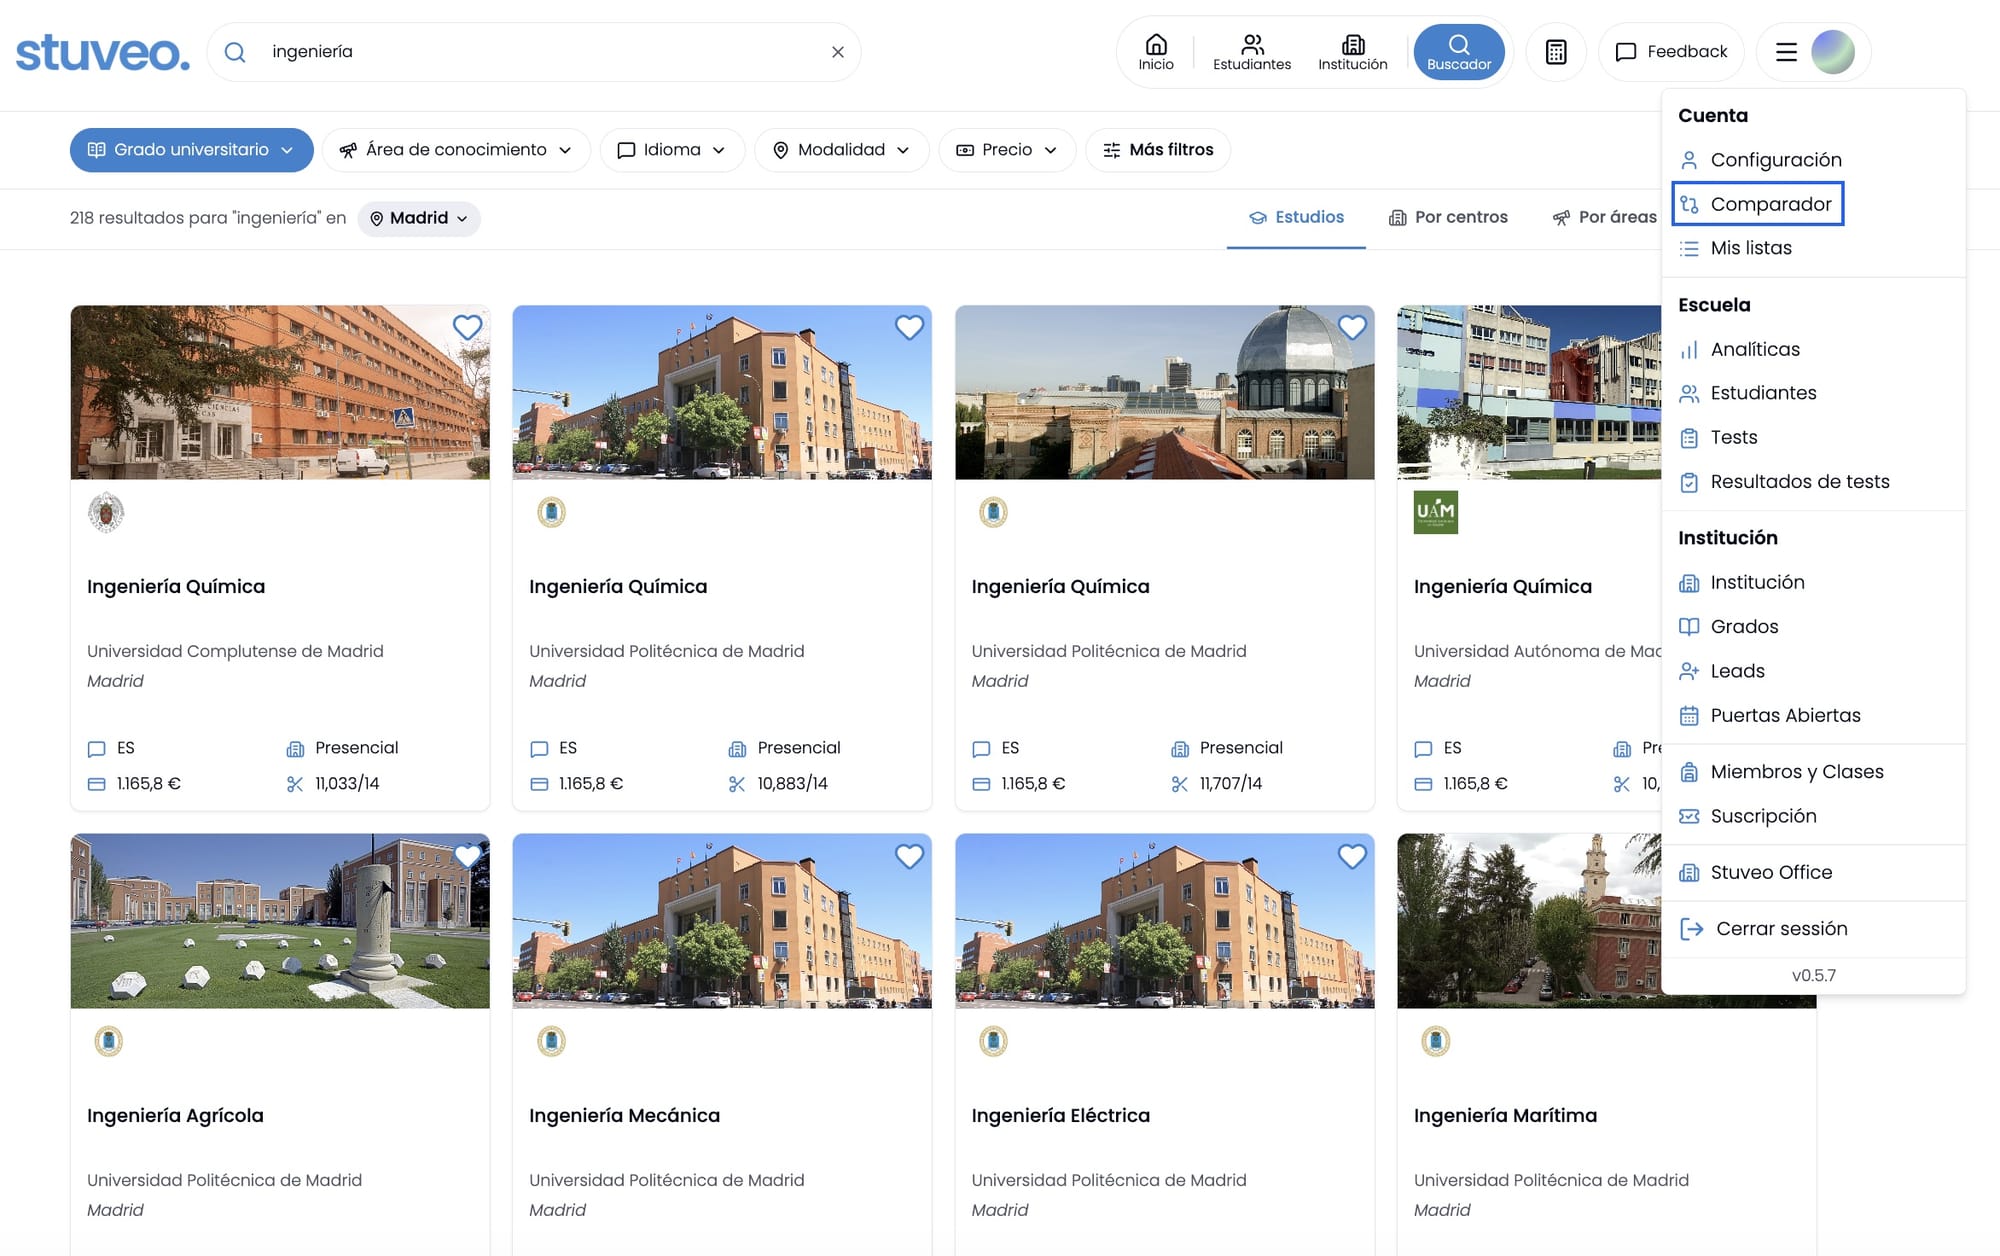Select Cerrar sesión to log out
The height and width of the screenshot is (1256, 2000).
pyautogui.click(x=1764, y=929)
